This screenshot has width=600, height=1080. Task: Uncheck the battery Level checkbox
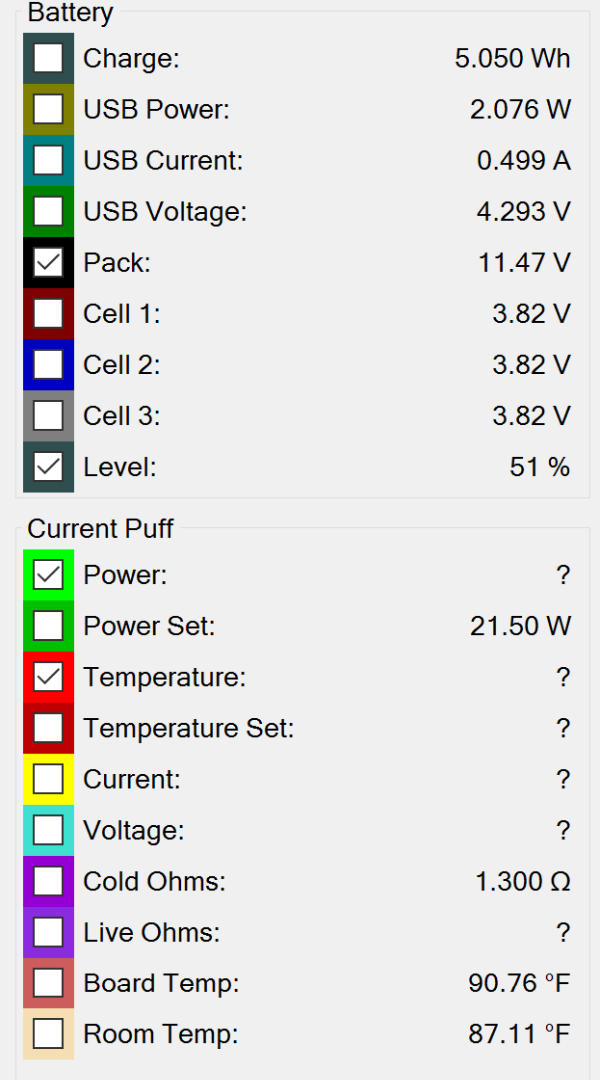48,466
